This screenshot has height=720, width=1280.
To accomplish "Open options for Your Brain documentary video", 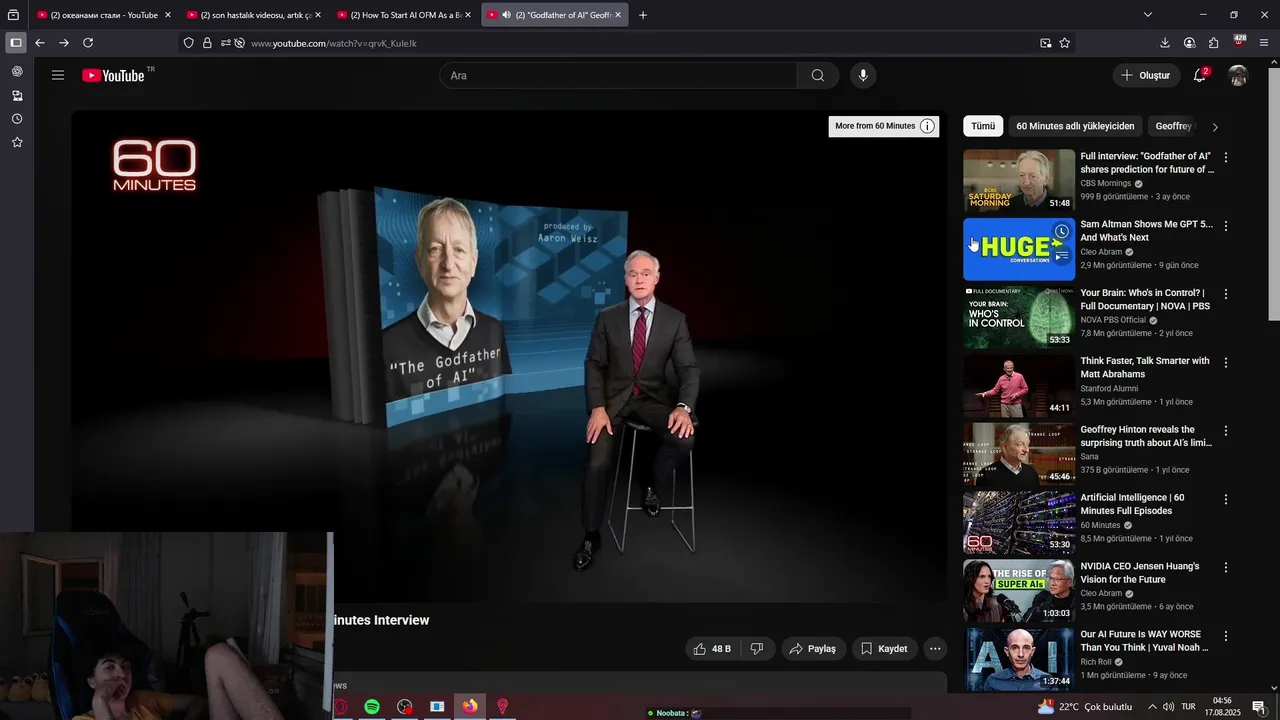I will click(x=1226, y=294).
